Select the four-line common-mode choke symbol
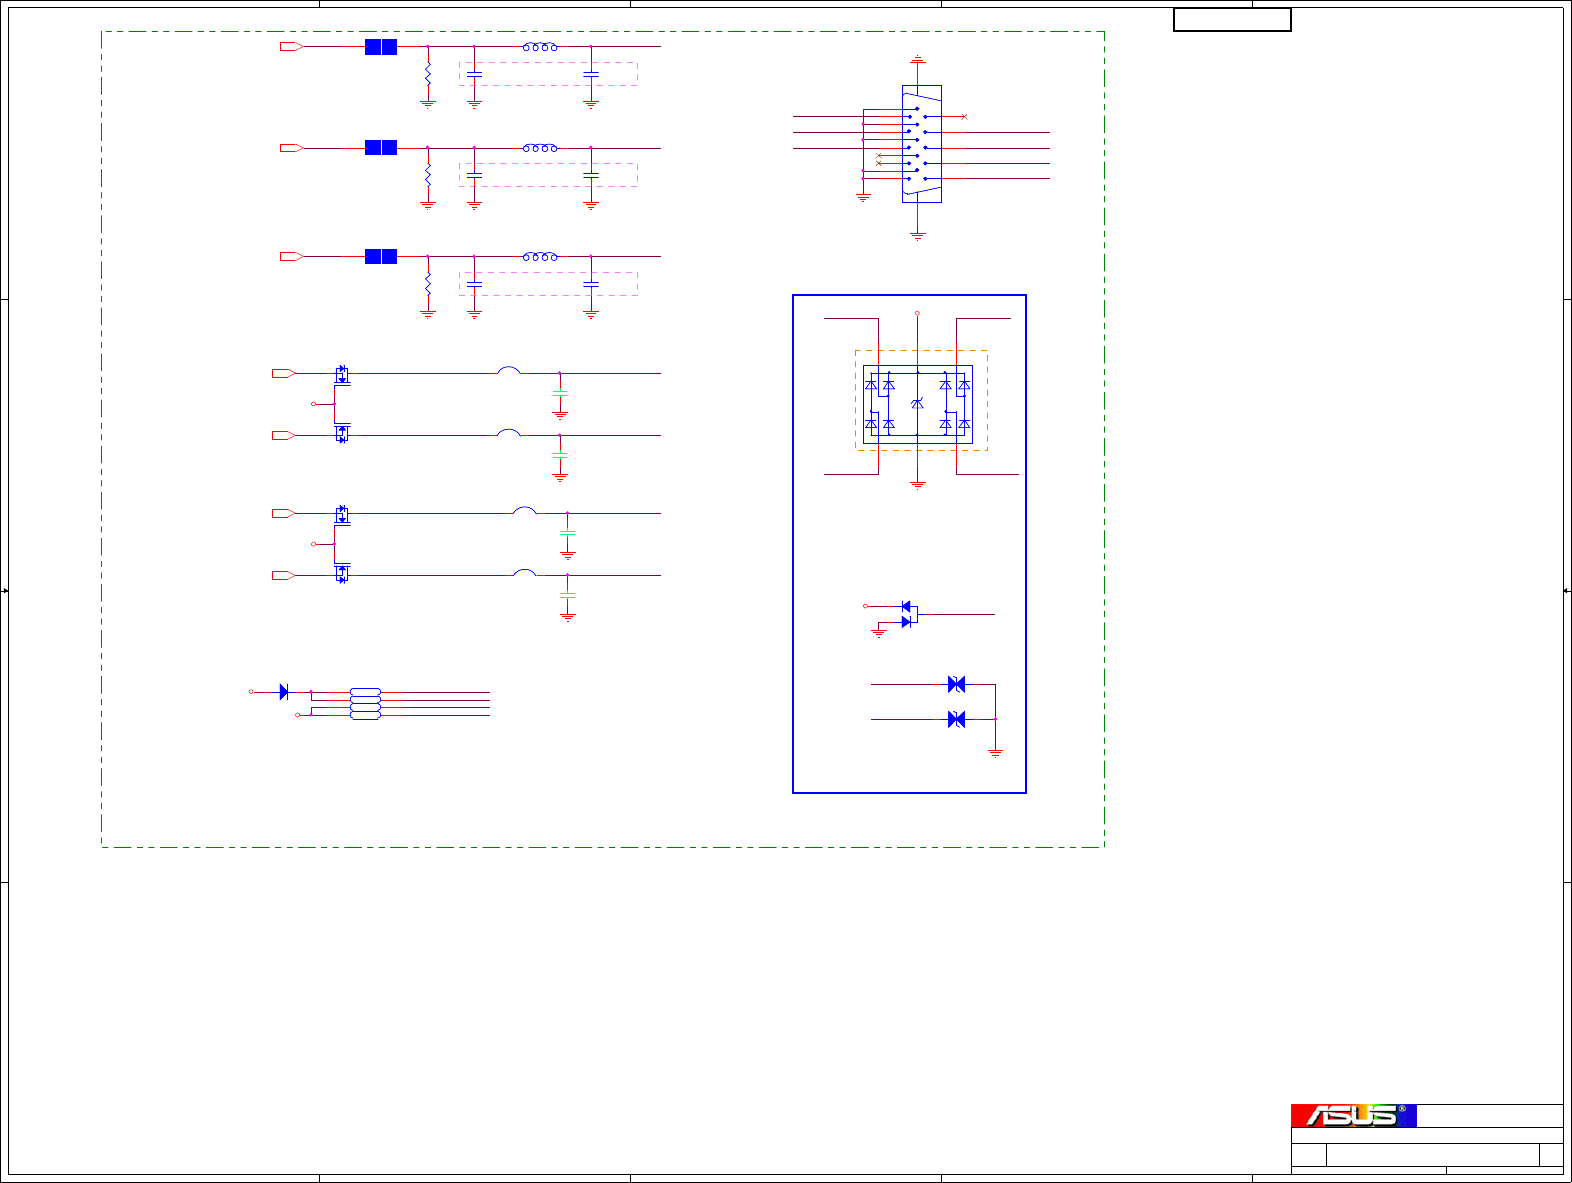 (x=365, y=704)
